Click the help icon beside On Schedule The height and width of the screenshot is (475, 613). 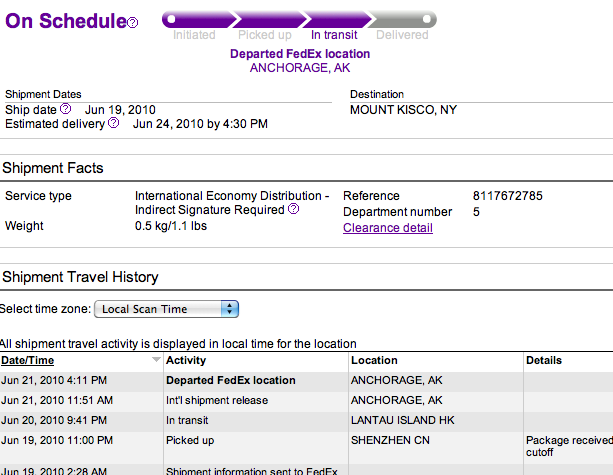(133, 23)
